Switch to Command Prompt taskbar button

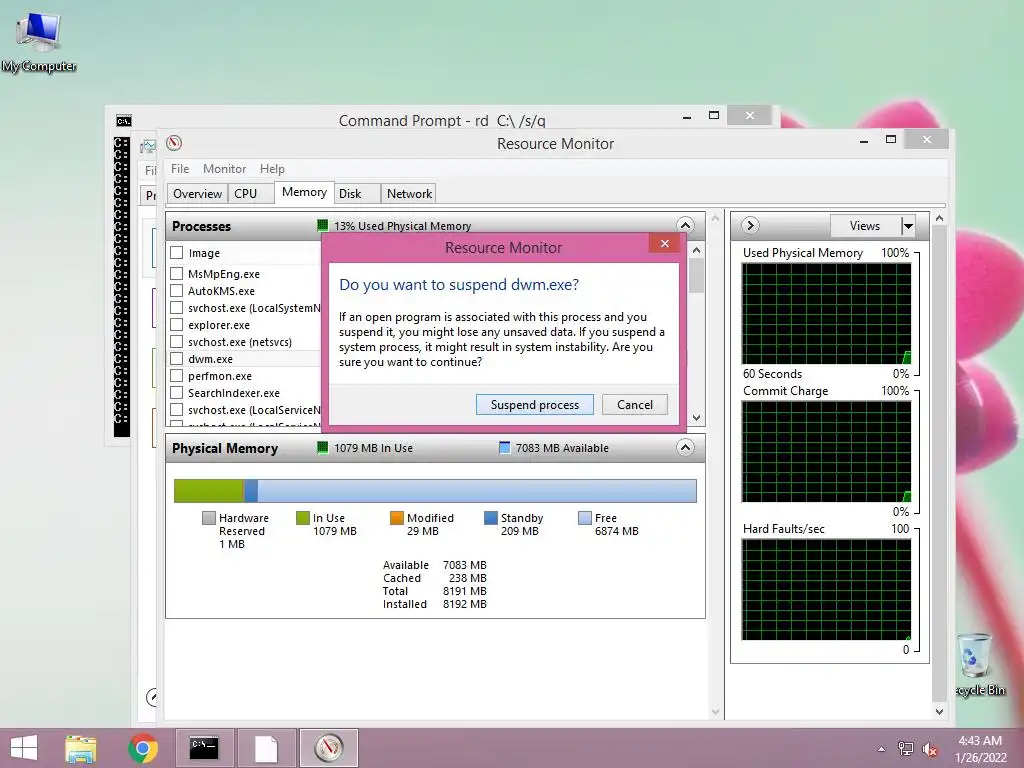(x=204, y=748)
